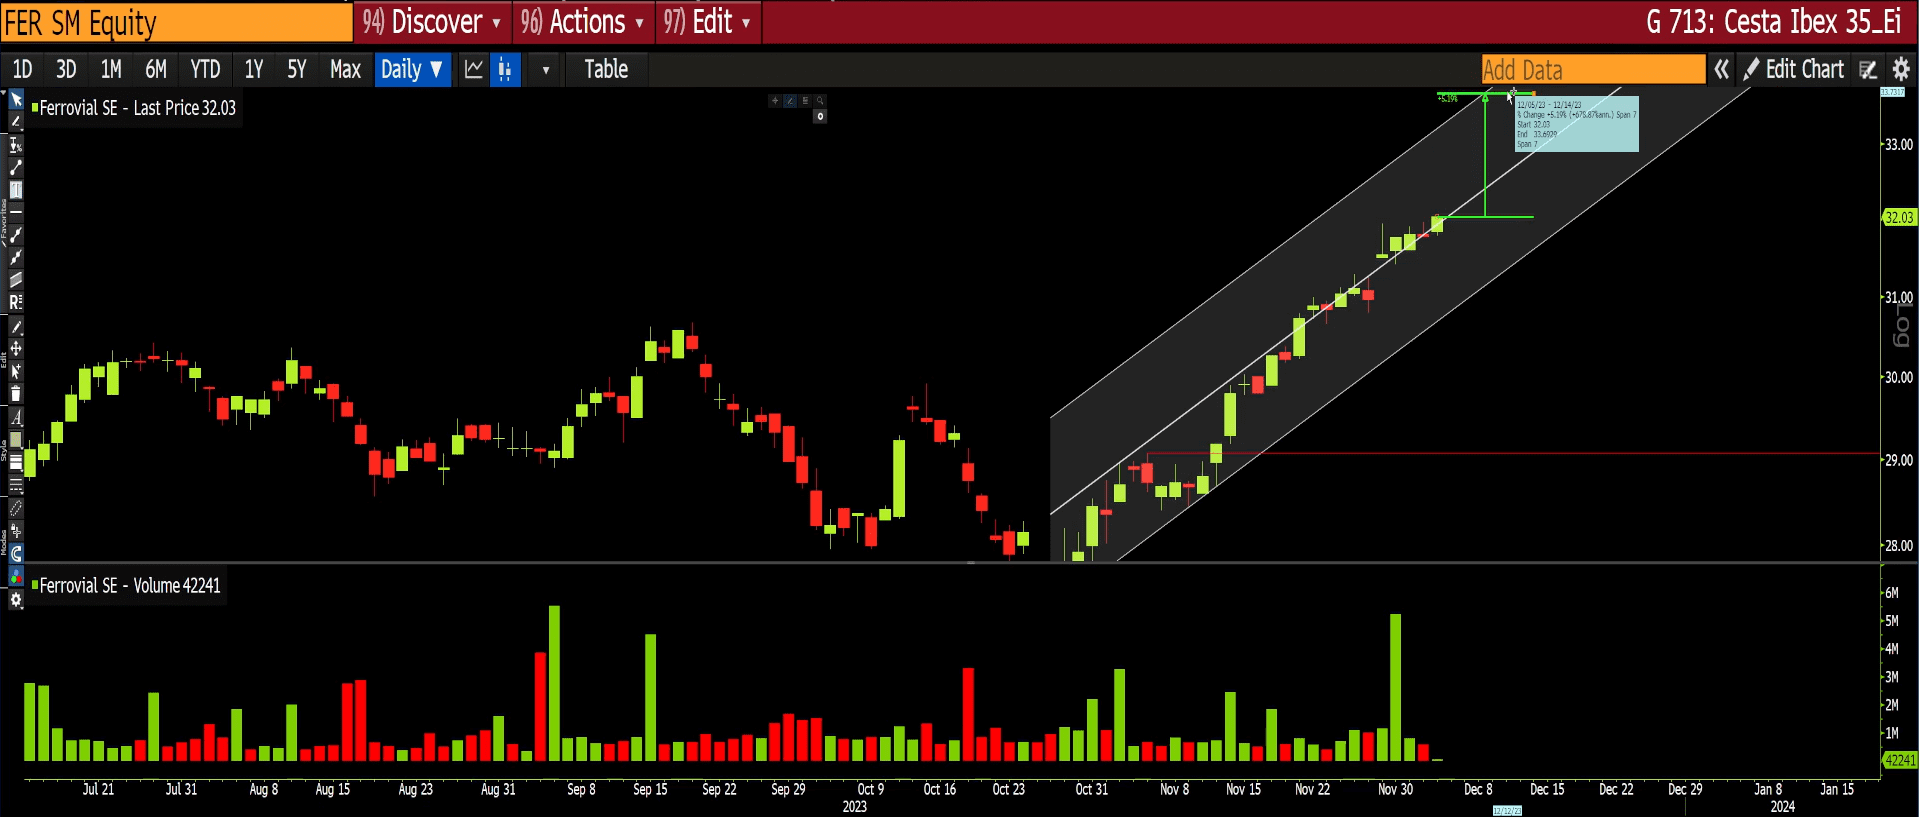Select the trend line drawing tool
This screenshot has height=817, width=1919.
(x=16, y=167)
